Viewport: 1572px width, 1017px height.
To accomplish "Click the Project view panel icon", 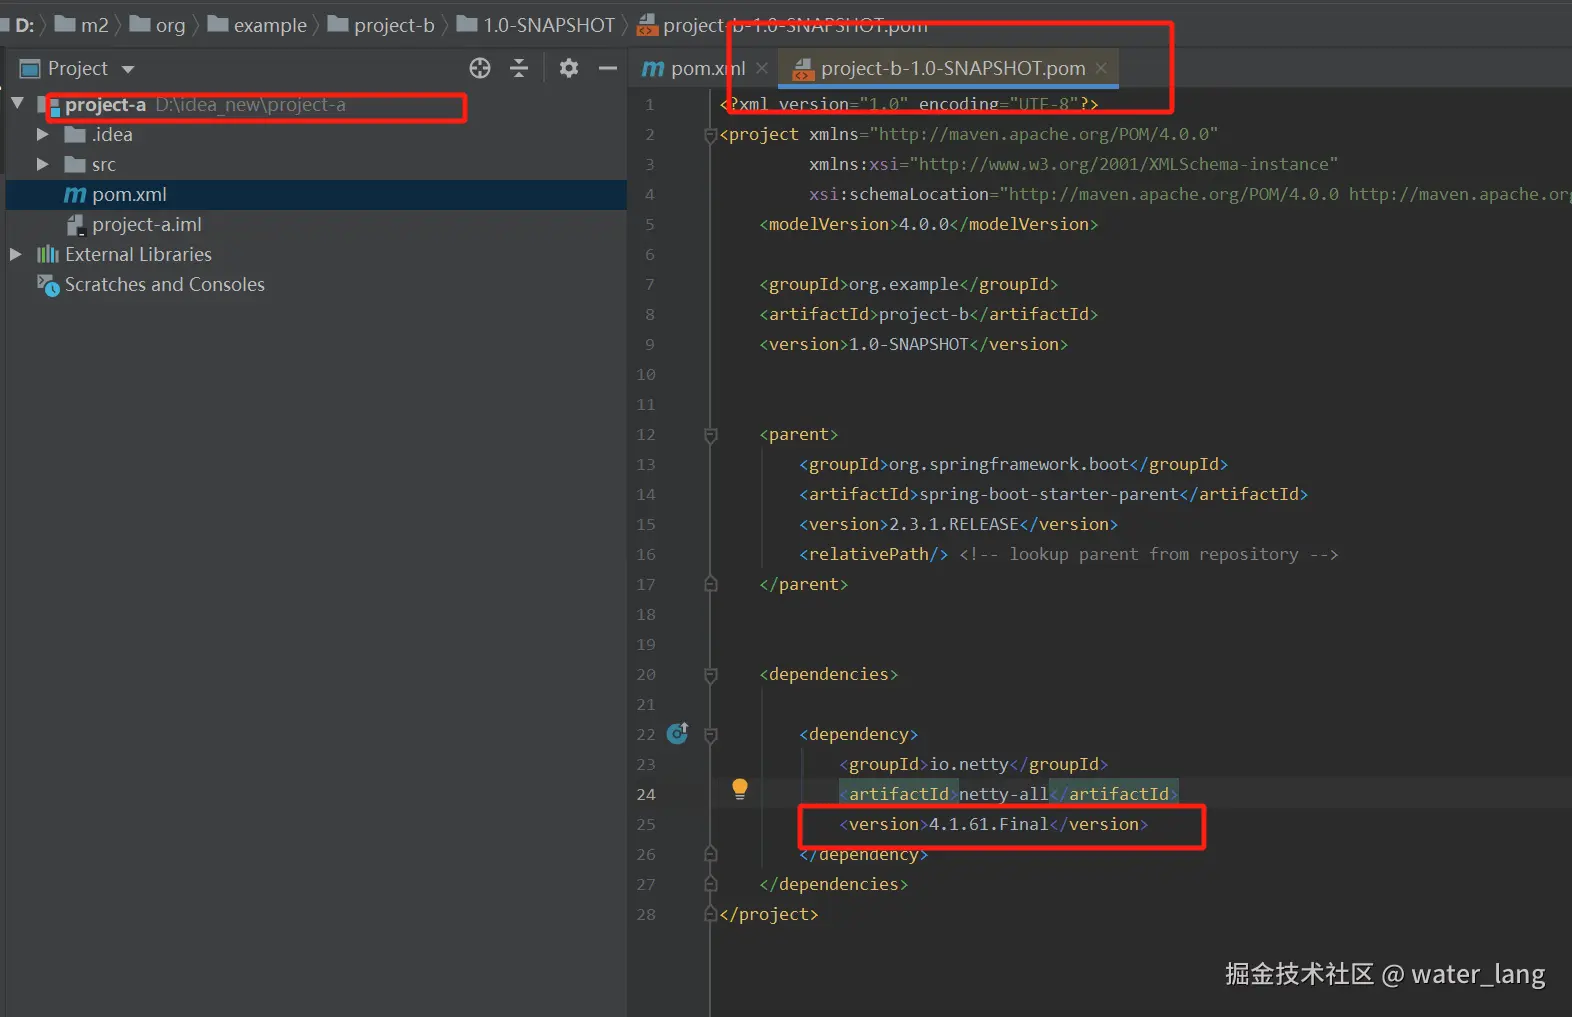I will point(30,68).
